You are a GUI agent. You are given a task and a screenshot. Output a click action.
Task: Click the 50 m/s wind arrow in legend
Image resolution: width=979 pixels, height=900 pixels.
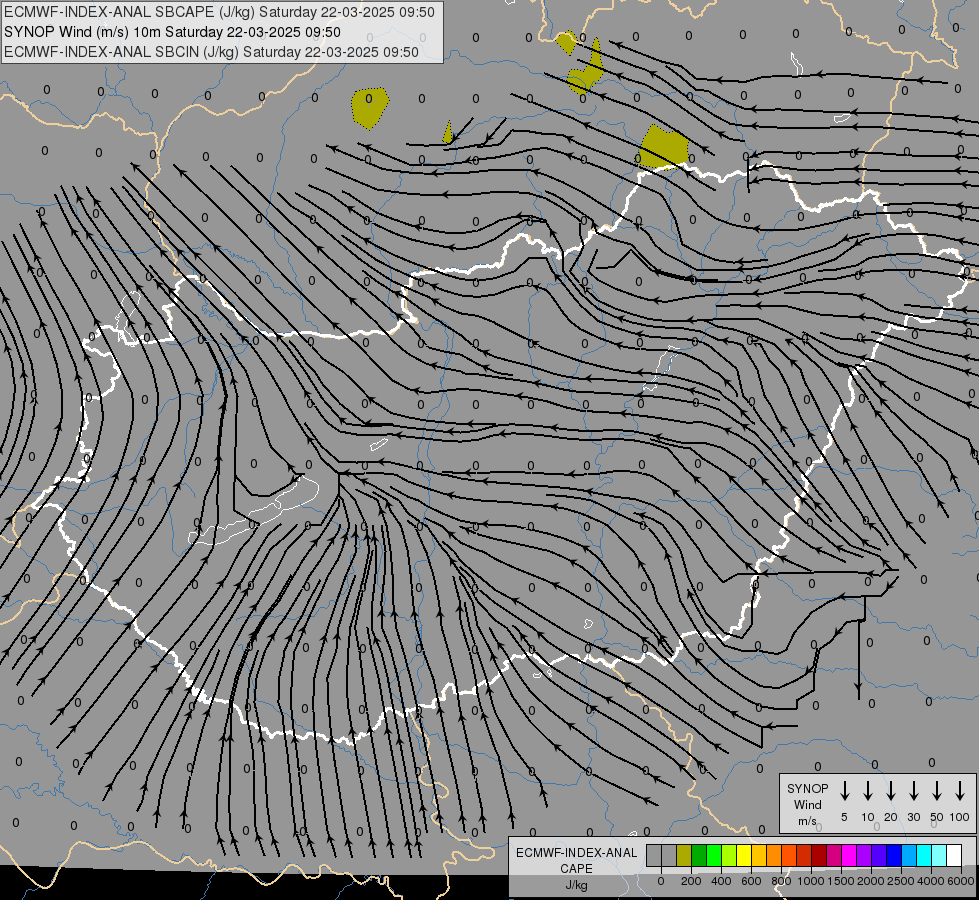(937, 791)
